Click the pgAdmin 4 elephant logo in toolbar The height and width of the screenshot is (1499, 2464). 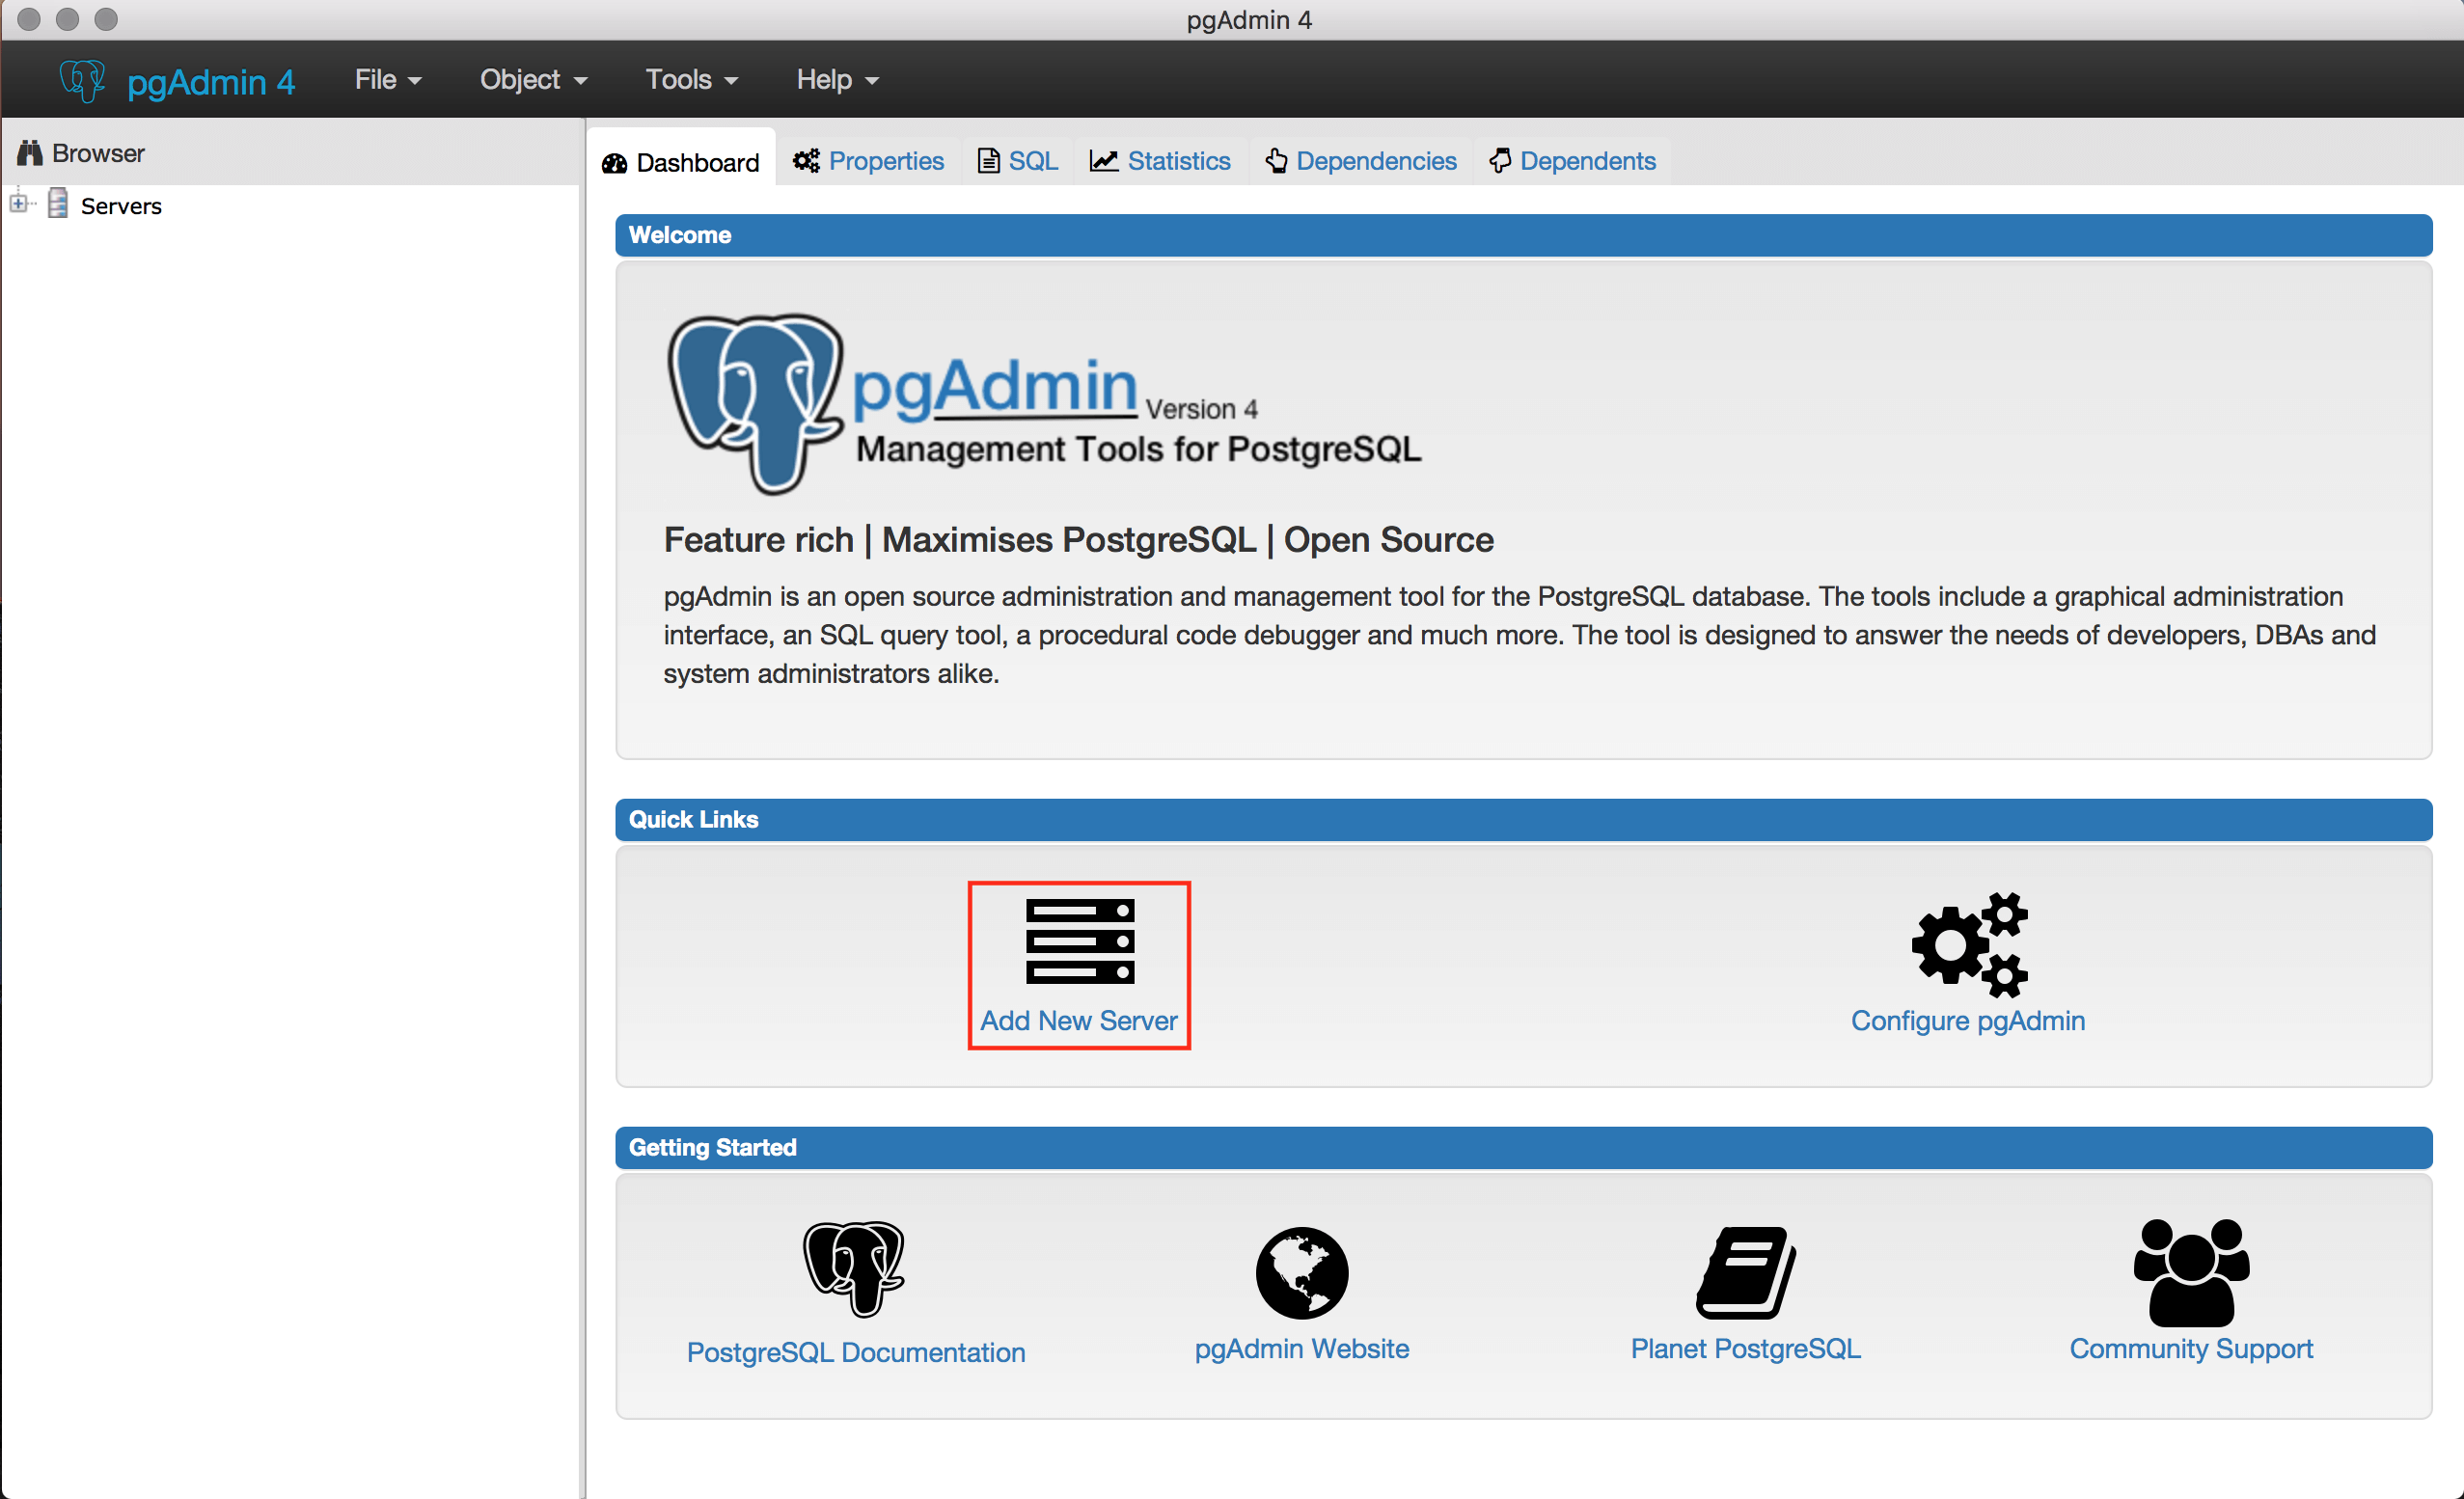click(82, 79)
